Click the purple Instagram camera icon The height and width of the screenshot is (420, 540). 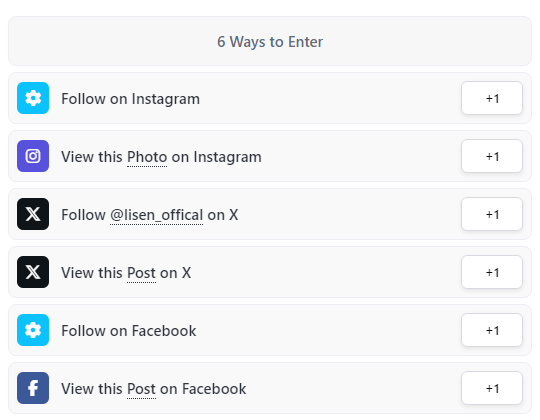pos(33,156)
